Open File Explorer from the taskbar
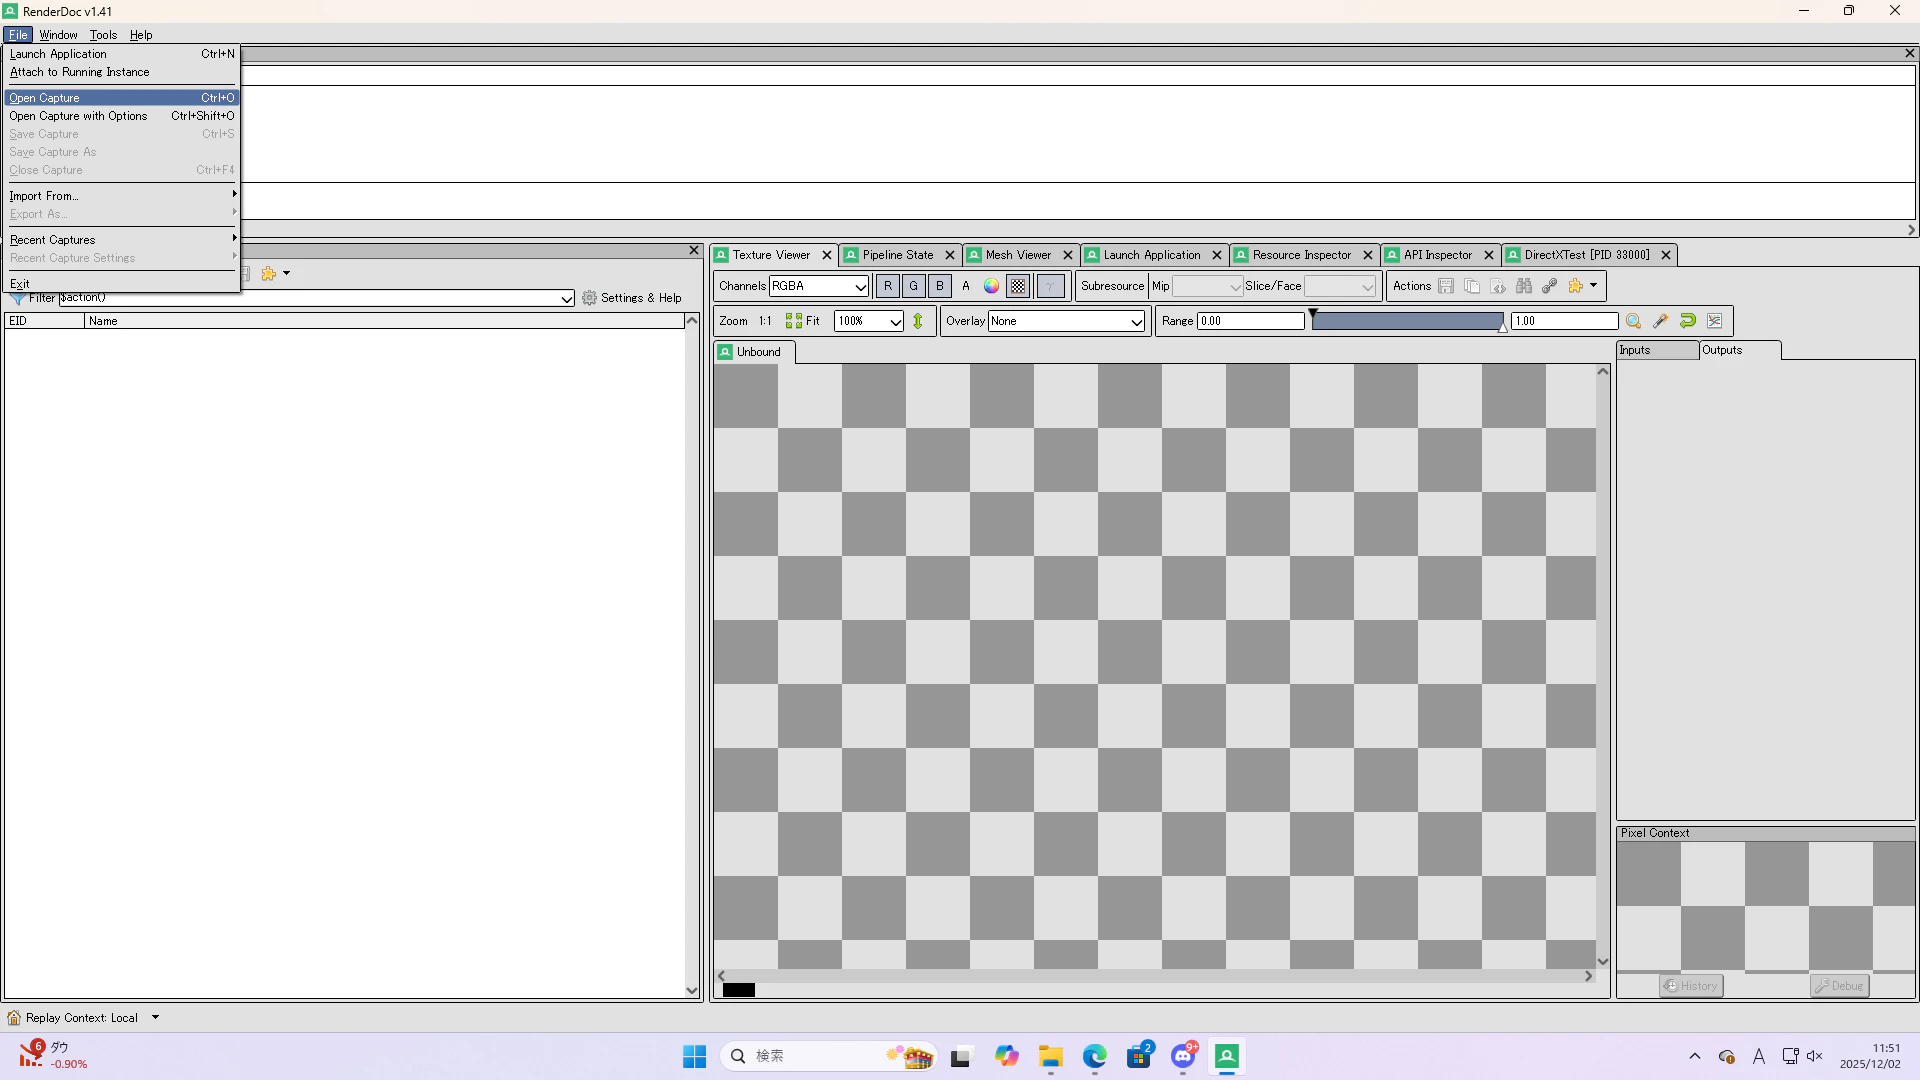 [x=1050, y=1056]
